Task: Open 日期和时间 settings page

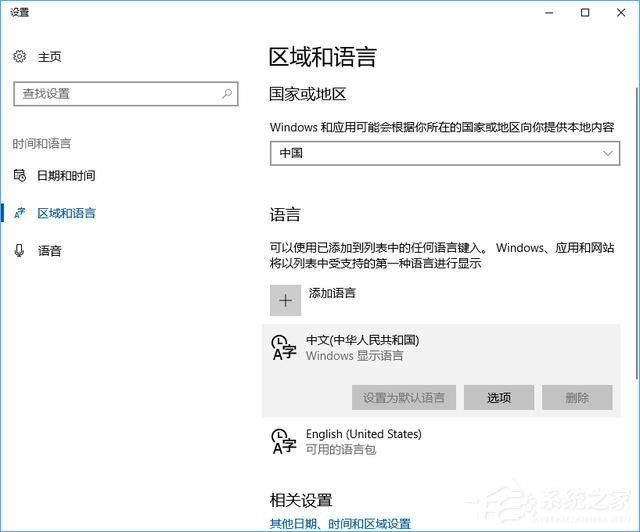Action: pos(67,176)
